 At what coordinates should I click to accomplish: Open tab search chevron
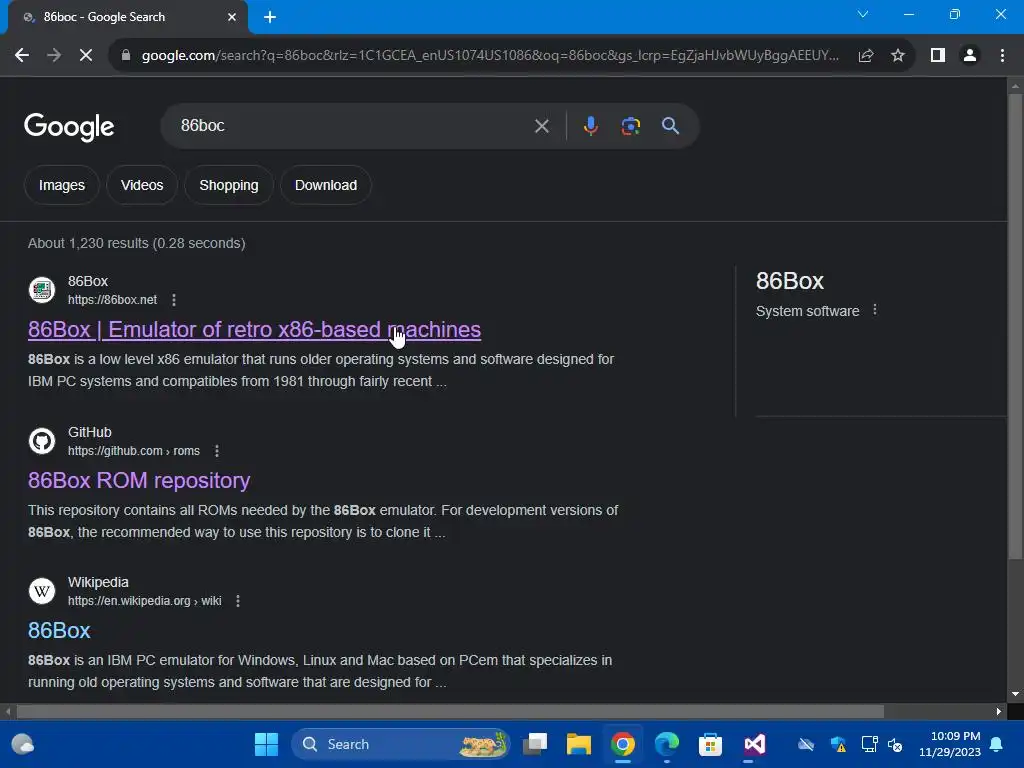point(863,14)
